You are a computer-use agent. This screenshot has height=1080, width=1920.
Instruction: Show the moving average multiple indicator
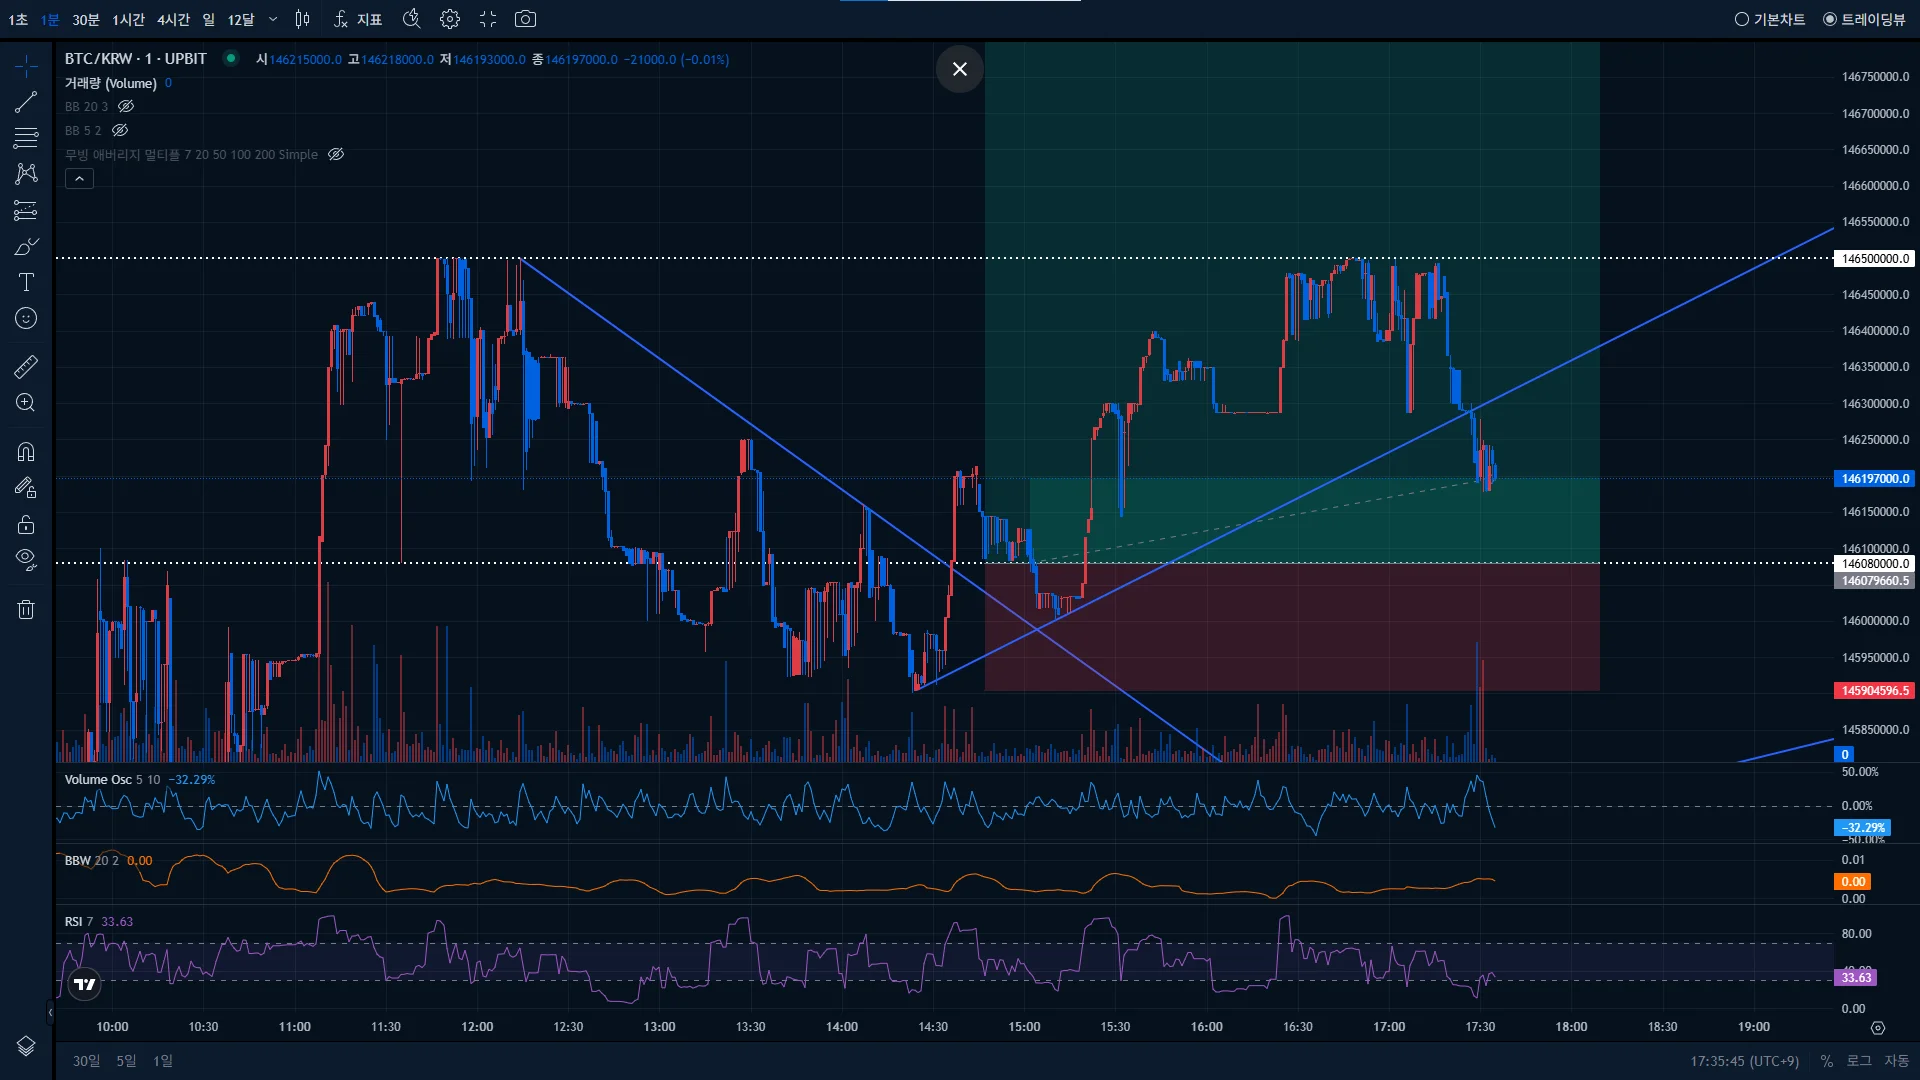click(336, 154)
